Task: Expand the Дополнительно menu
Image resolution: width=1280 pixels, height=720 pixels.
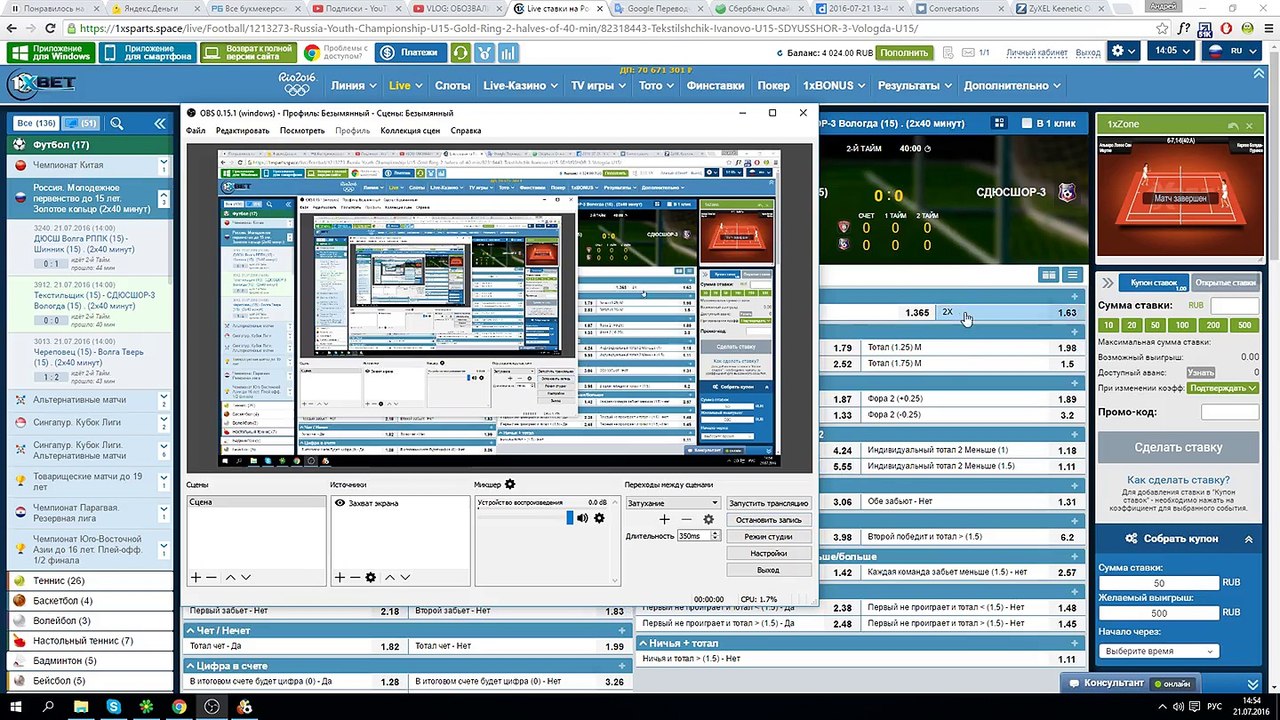Action: pos(1013,86)
